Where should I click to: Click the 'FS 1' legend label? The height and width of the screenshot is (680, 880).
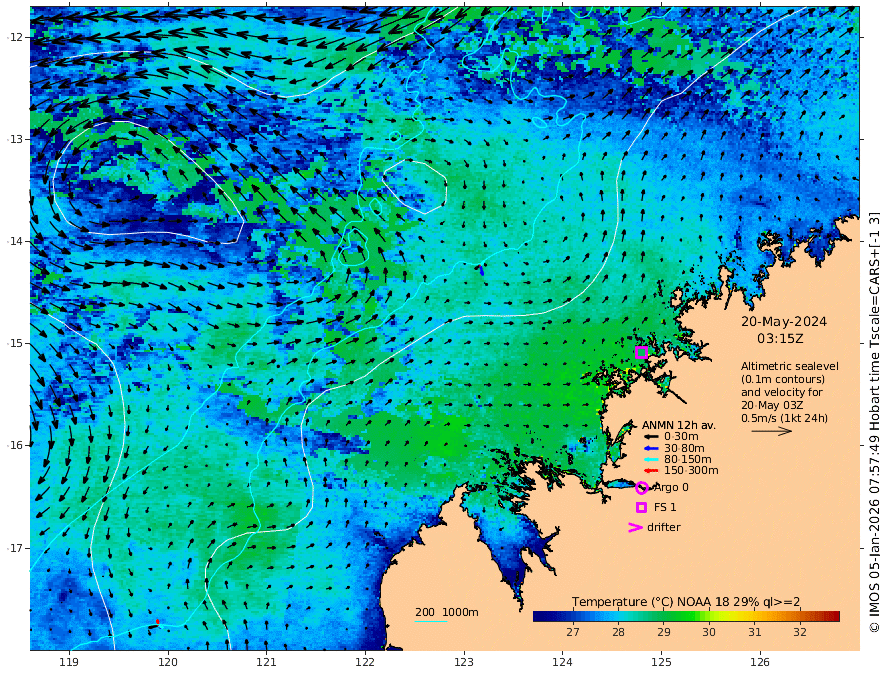point(665,507)
